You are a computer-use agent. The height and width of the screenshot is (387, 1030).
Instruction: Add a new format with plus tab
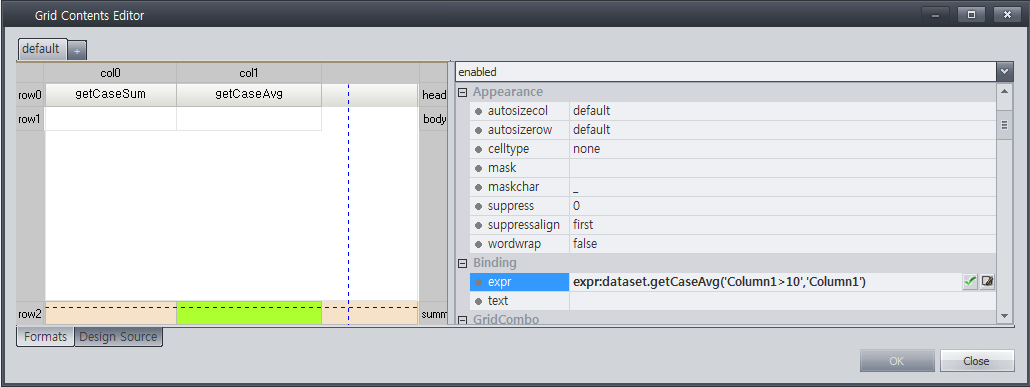[x=77, y=50]
